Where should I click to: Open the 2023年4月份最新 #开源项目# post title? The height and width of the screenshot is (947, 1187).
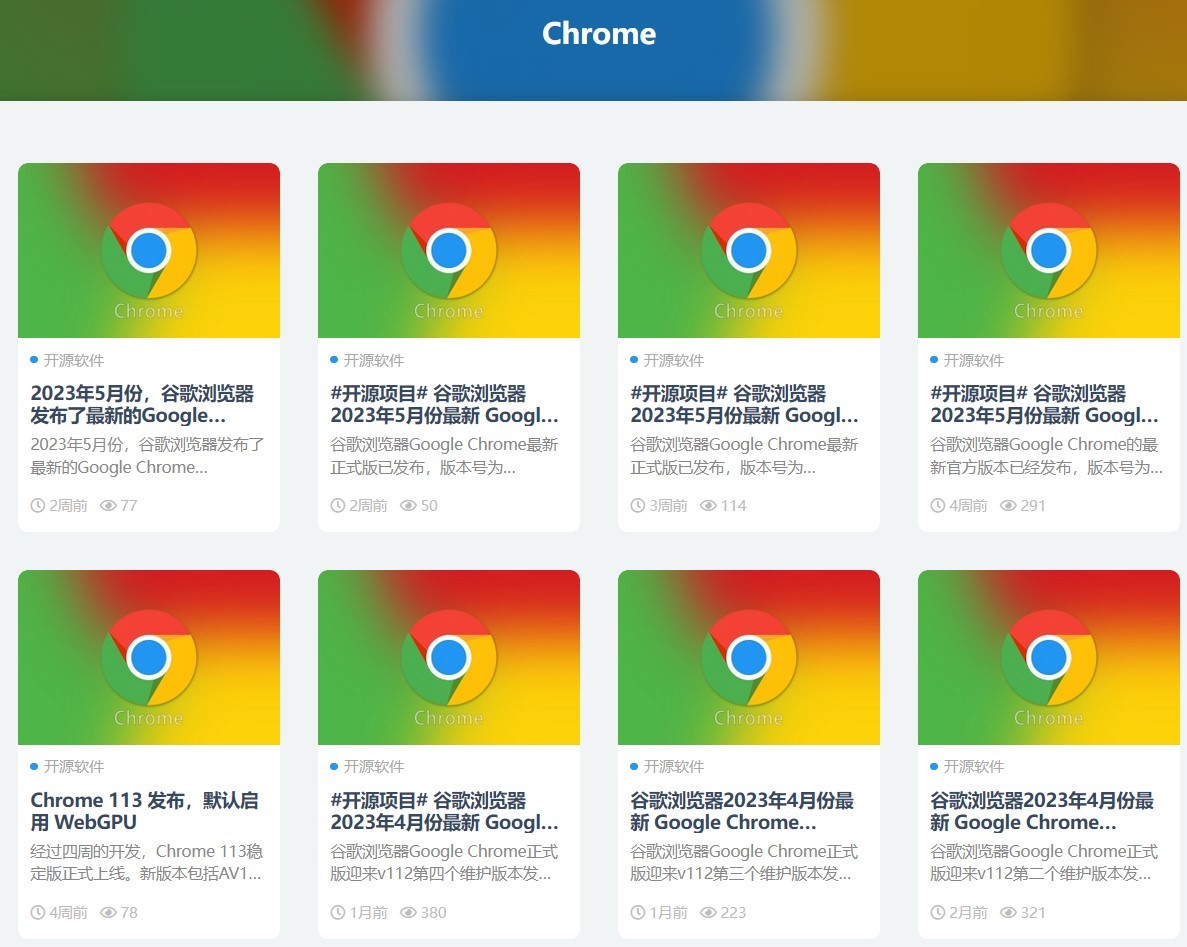tap(444, 811)
